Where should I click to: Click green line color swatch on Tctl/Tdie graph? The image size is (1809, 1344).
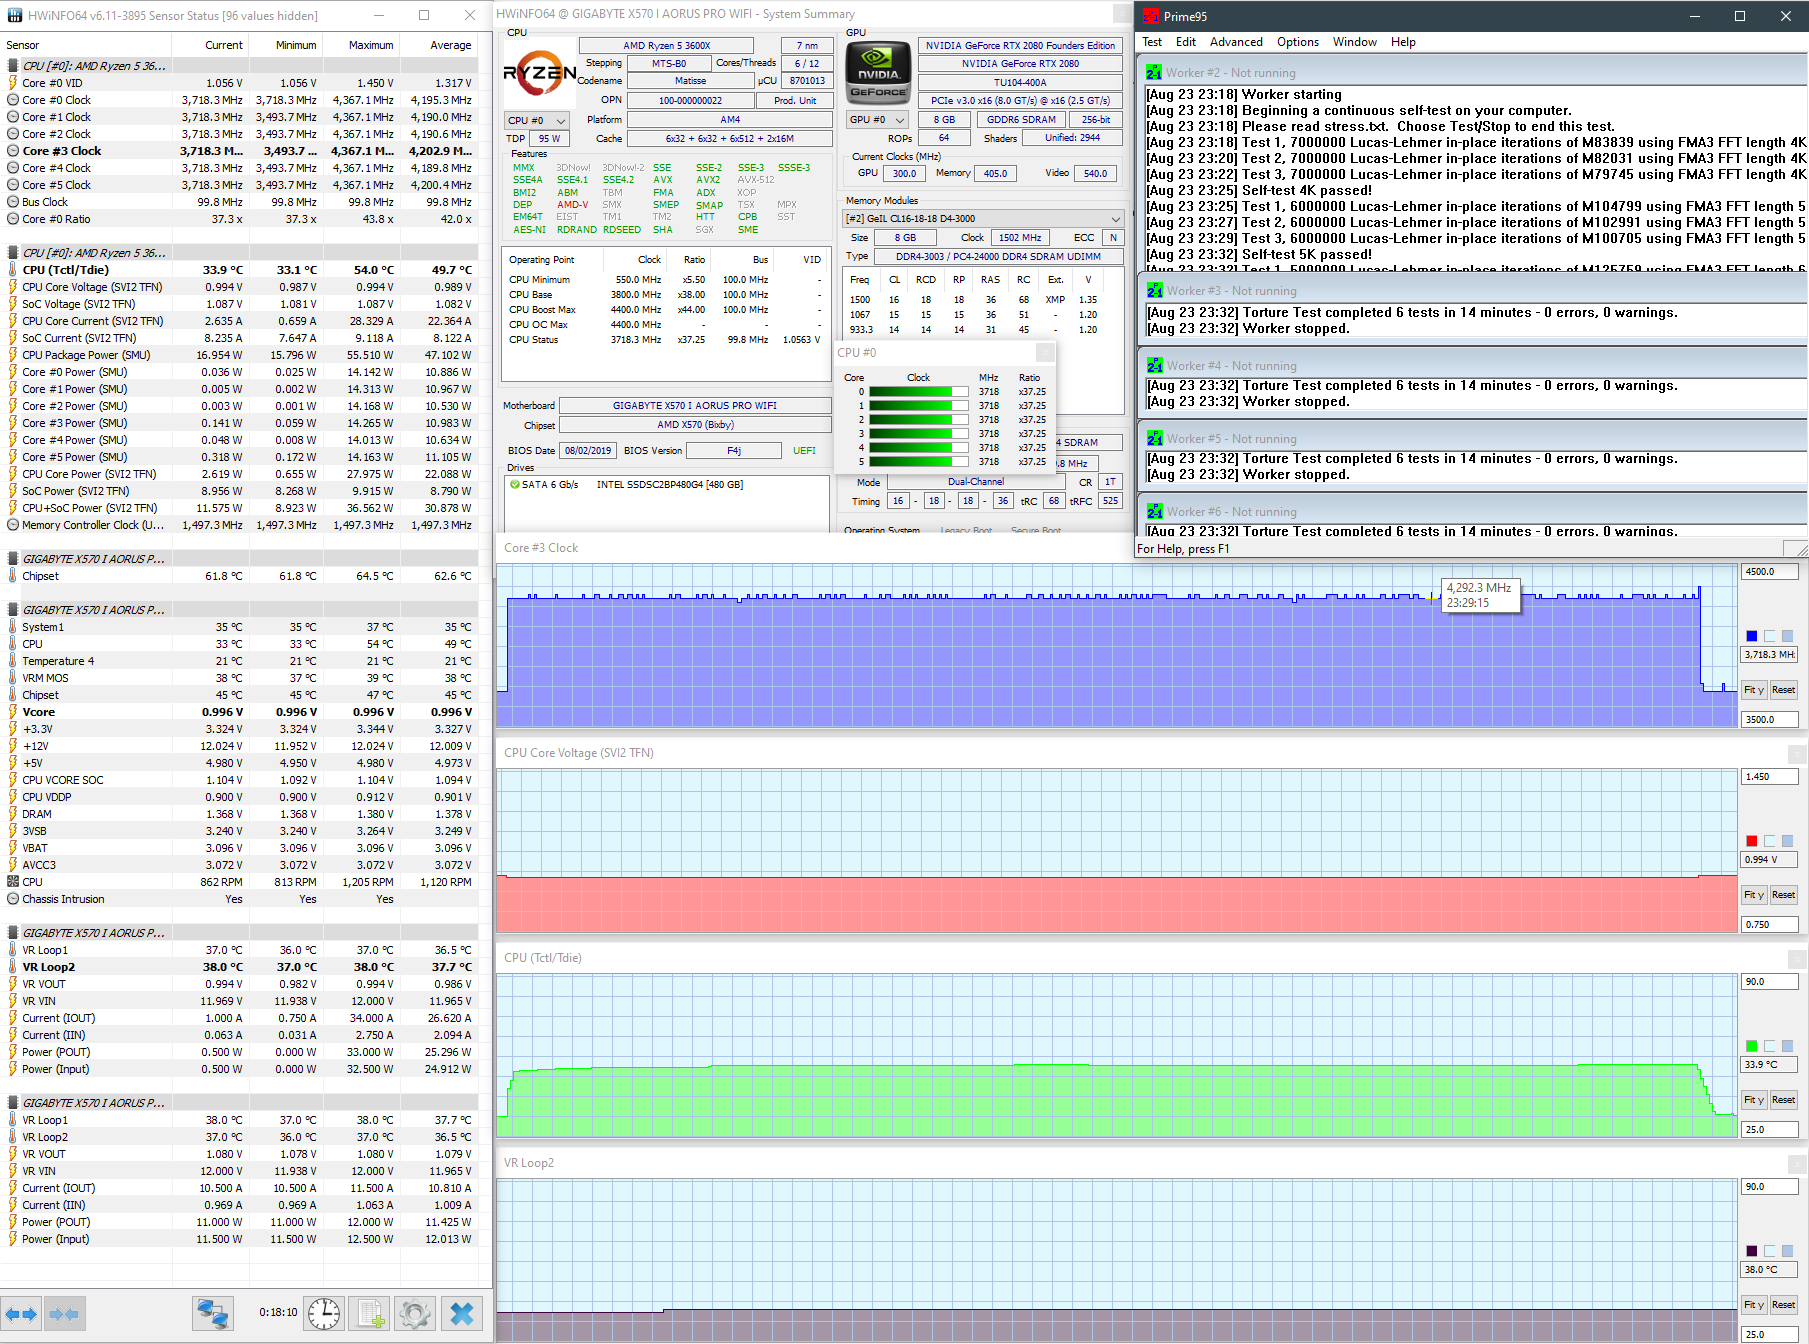(1752, 1046)
